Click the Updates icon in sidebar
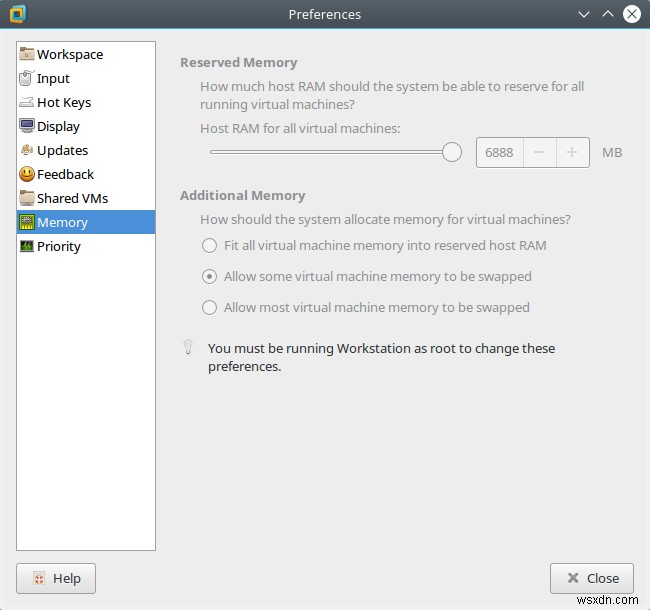Viewport: 650px width, 610px height. [27, 150]
